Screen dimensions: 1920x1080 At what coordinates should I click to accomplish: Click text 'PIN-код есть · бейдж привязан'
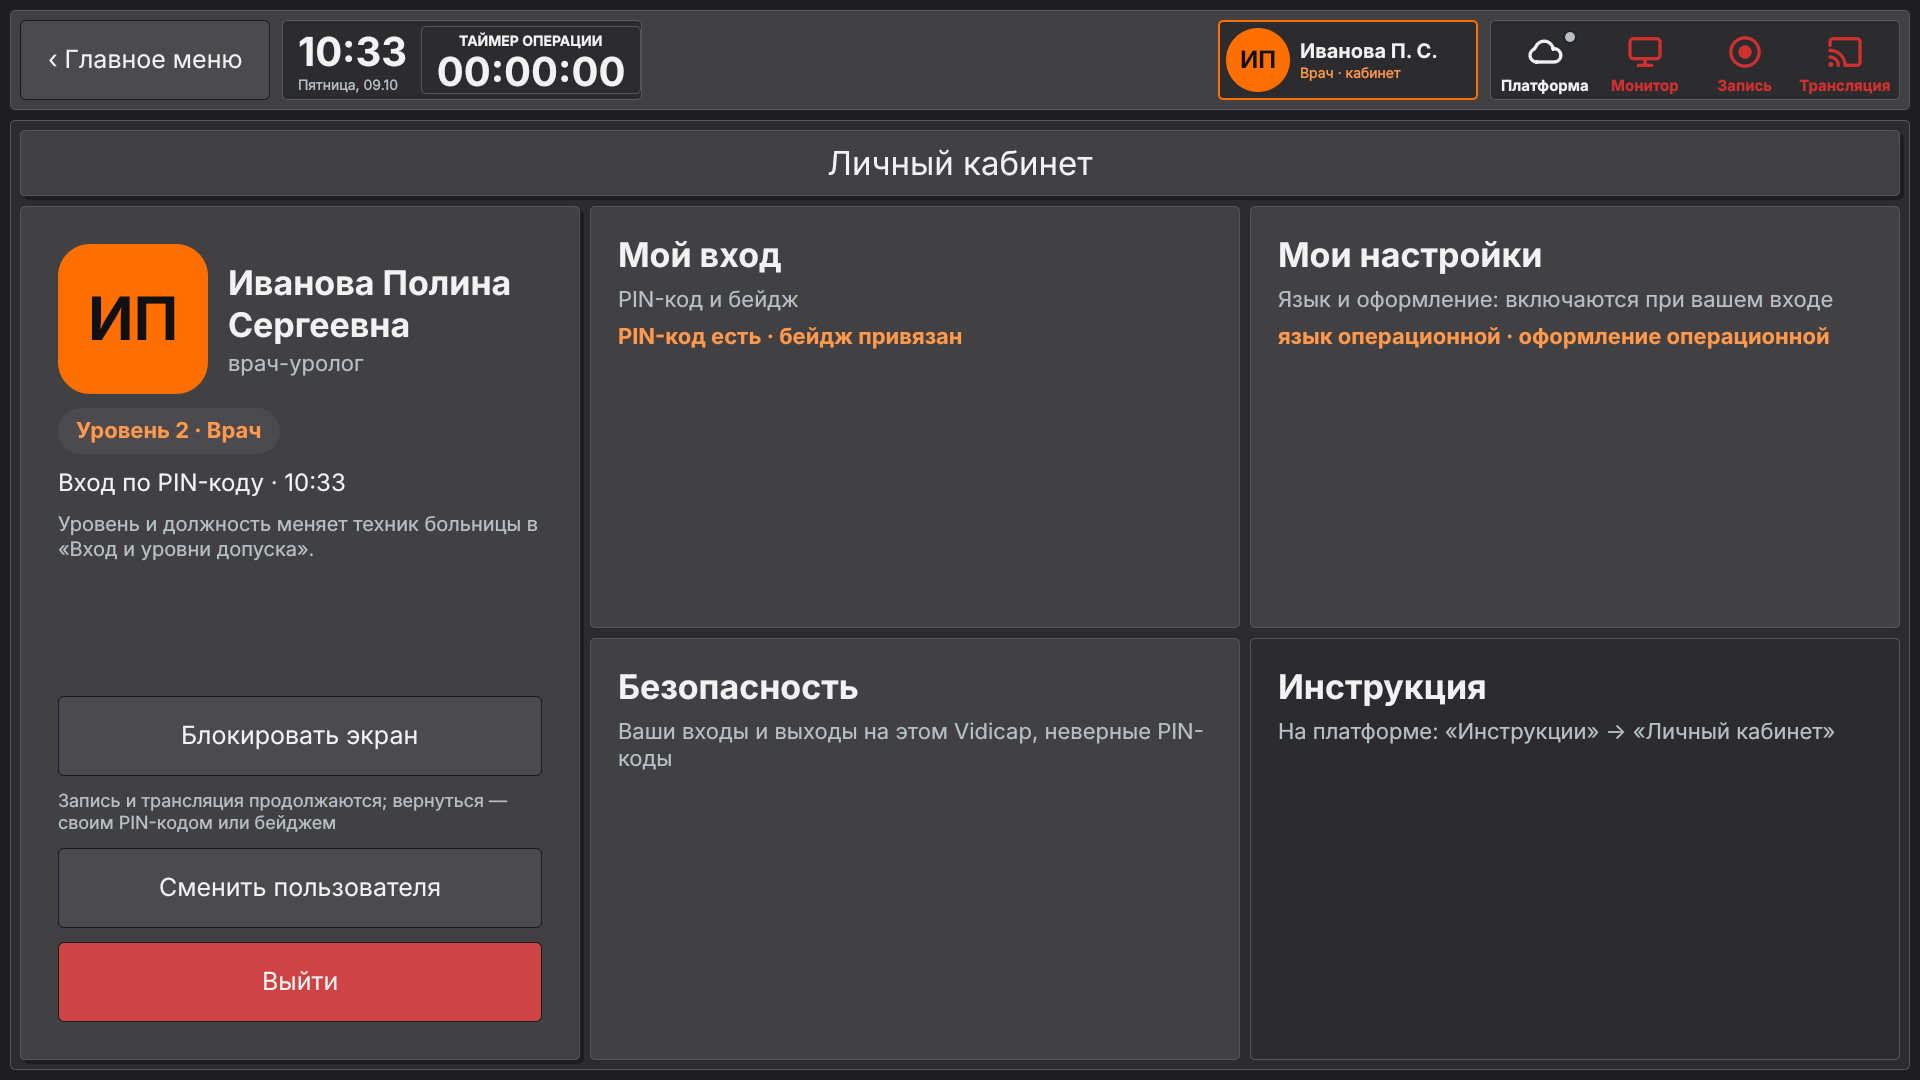pos(790,337)
